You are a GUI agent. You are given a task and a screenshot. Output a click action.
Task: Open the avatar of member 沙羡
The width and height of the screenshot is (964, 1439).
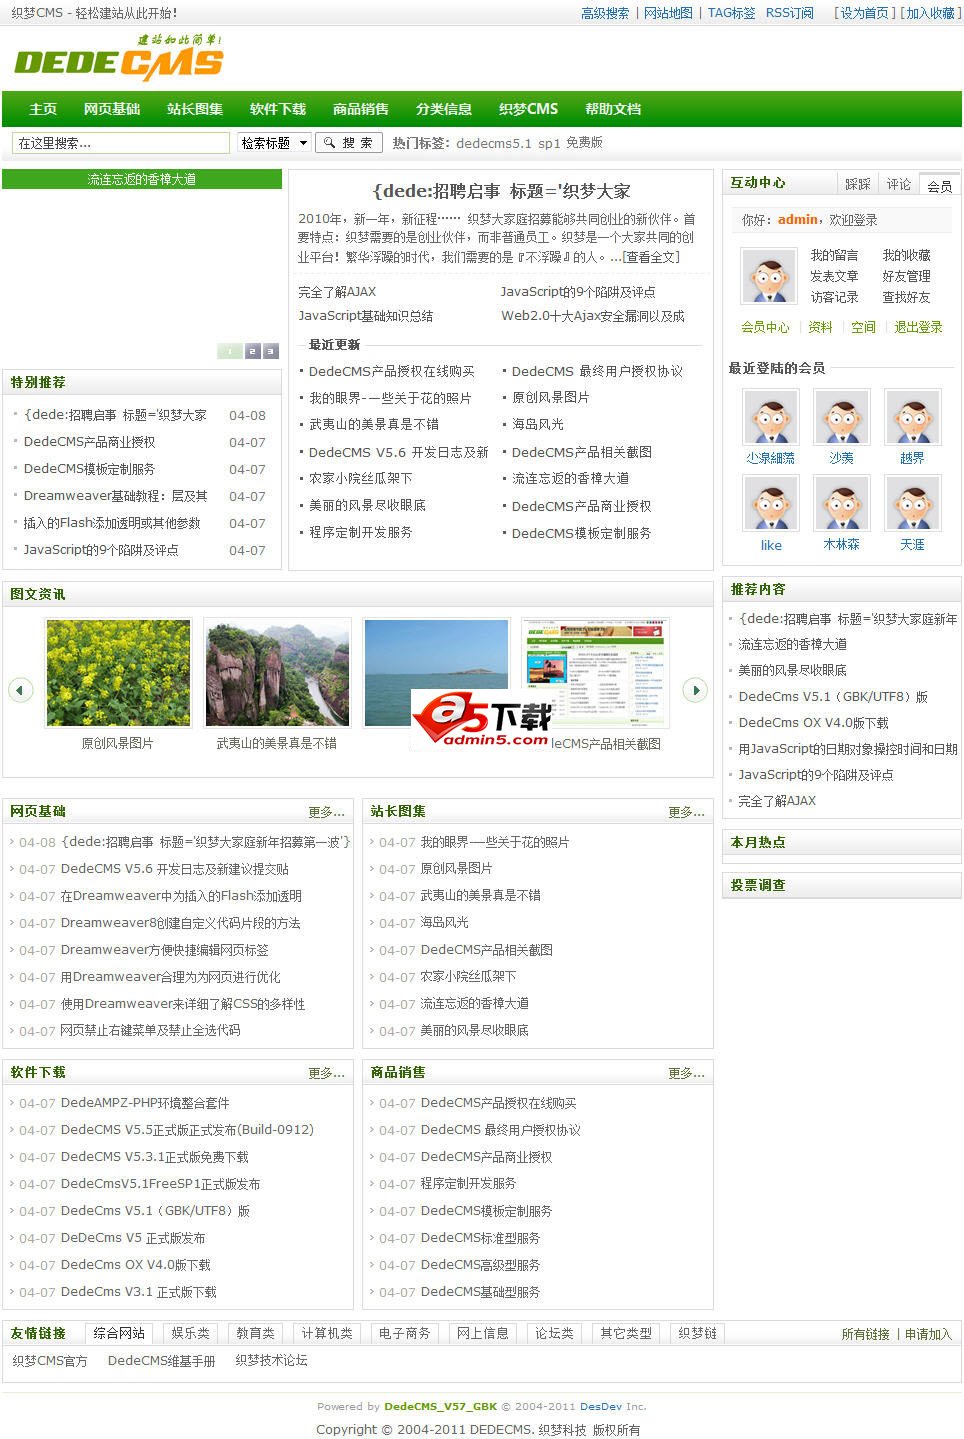tap(841, 417)
